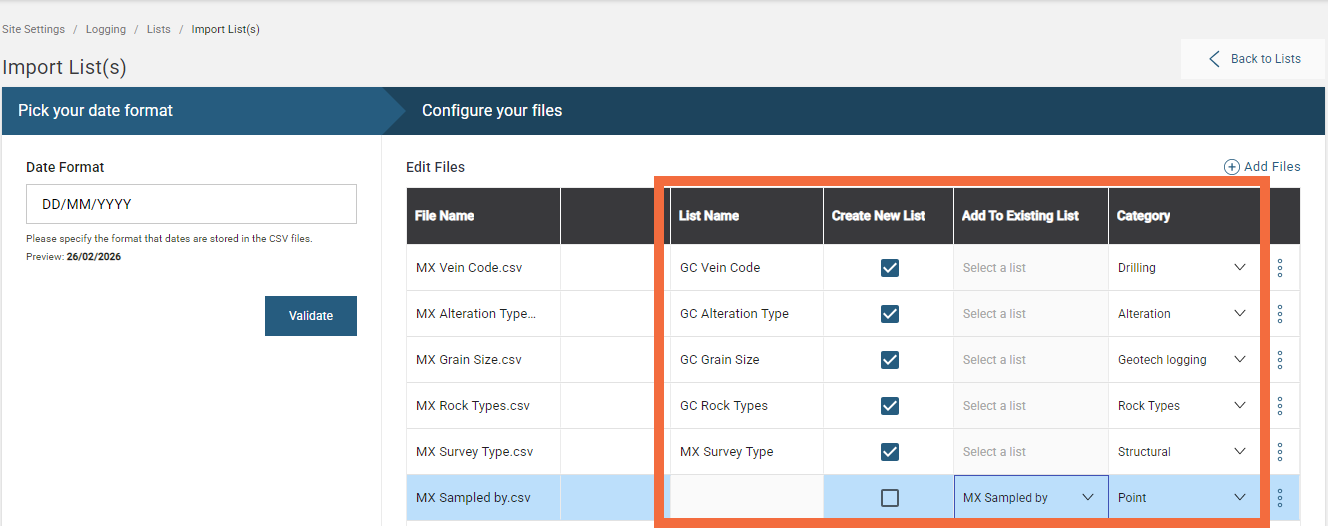Go to Logging in the breadcrumb

pos(106,29)
